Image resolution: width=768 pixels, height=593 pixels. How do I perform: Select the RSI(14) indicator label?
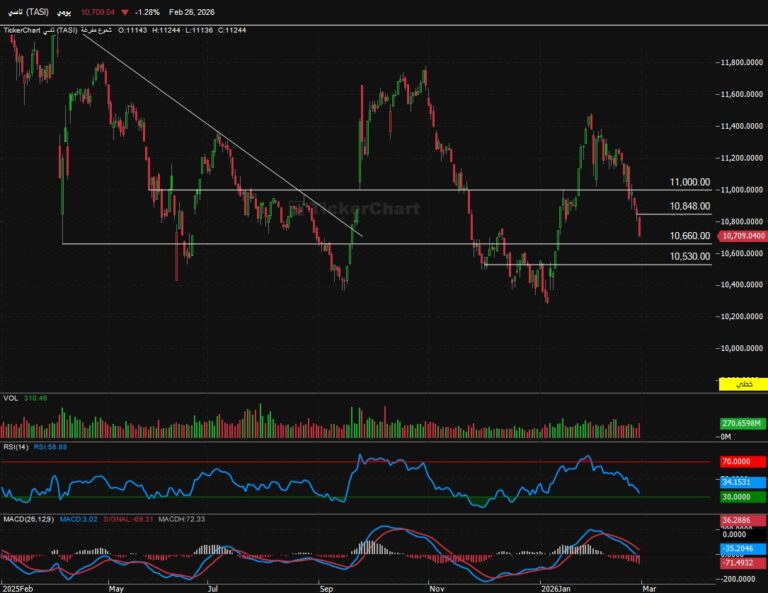17,447
